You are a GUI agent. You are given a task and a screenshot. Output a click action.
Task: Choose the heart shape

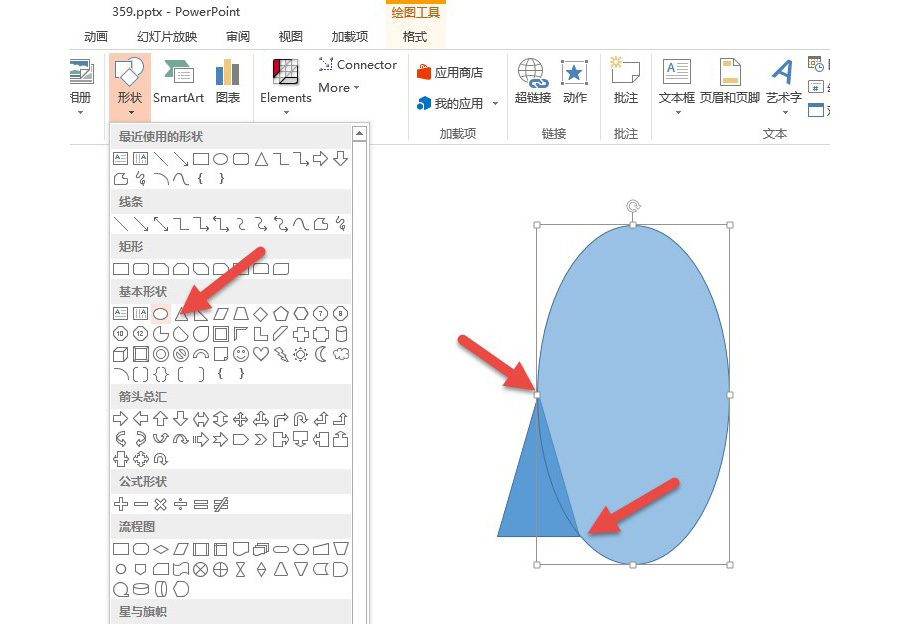[x=261, y=354]
